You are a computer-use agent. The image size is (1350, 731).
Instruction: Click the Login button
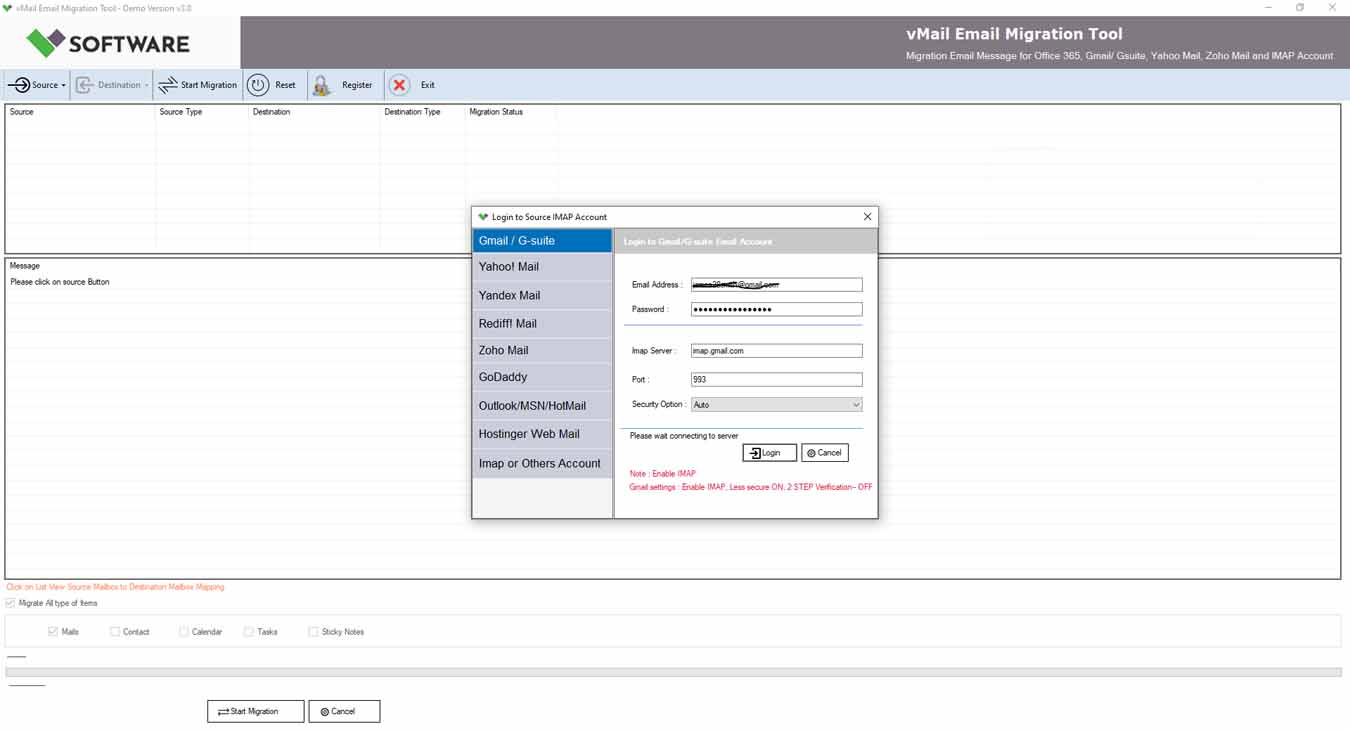[x=769, y=453]
